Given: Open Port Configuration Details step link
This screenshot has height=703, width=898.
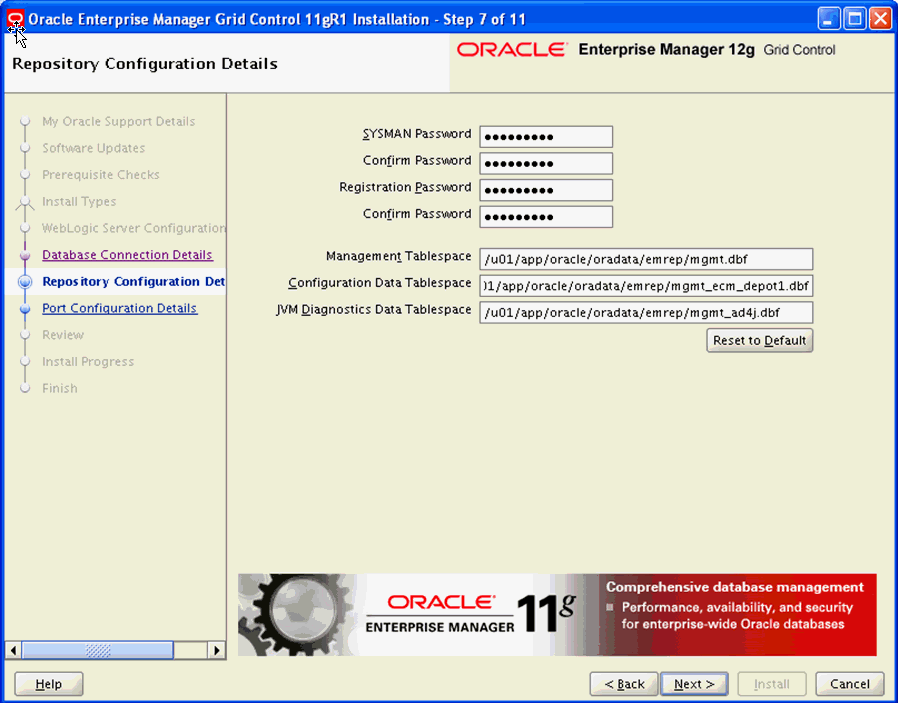Looking at the screenshot, I should pos(120,308).
